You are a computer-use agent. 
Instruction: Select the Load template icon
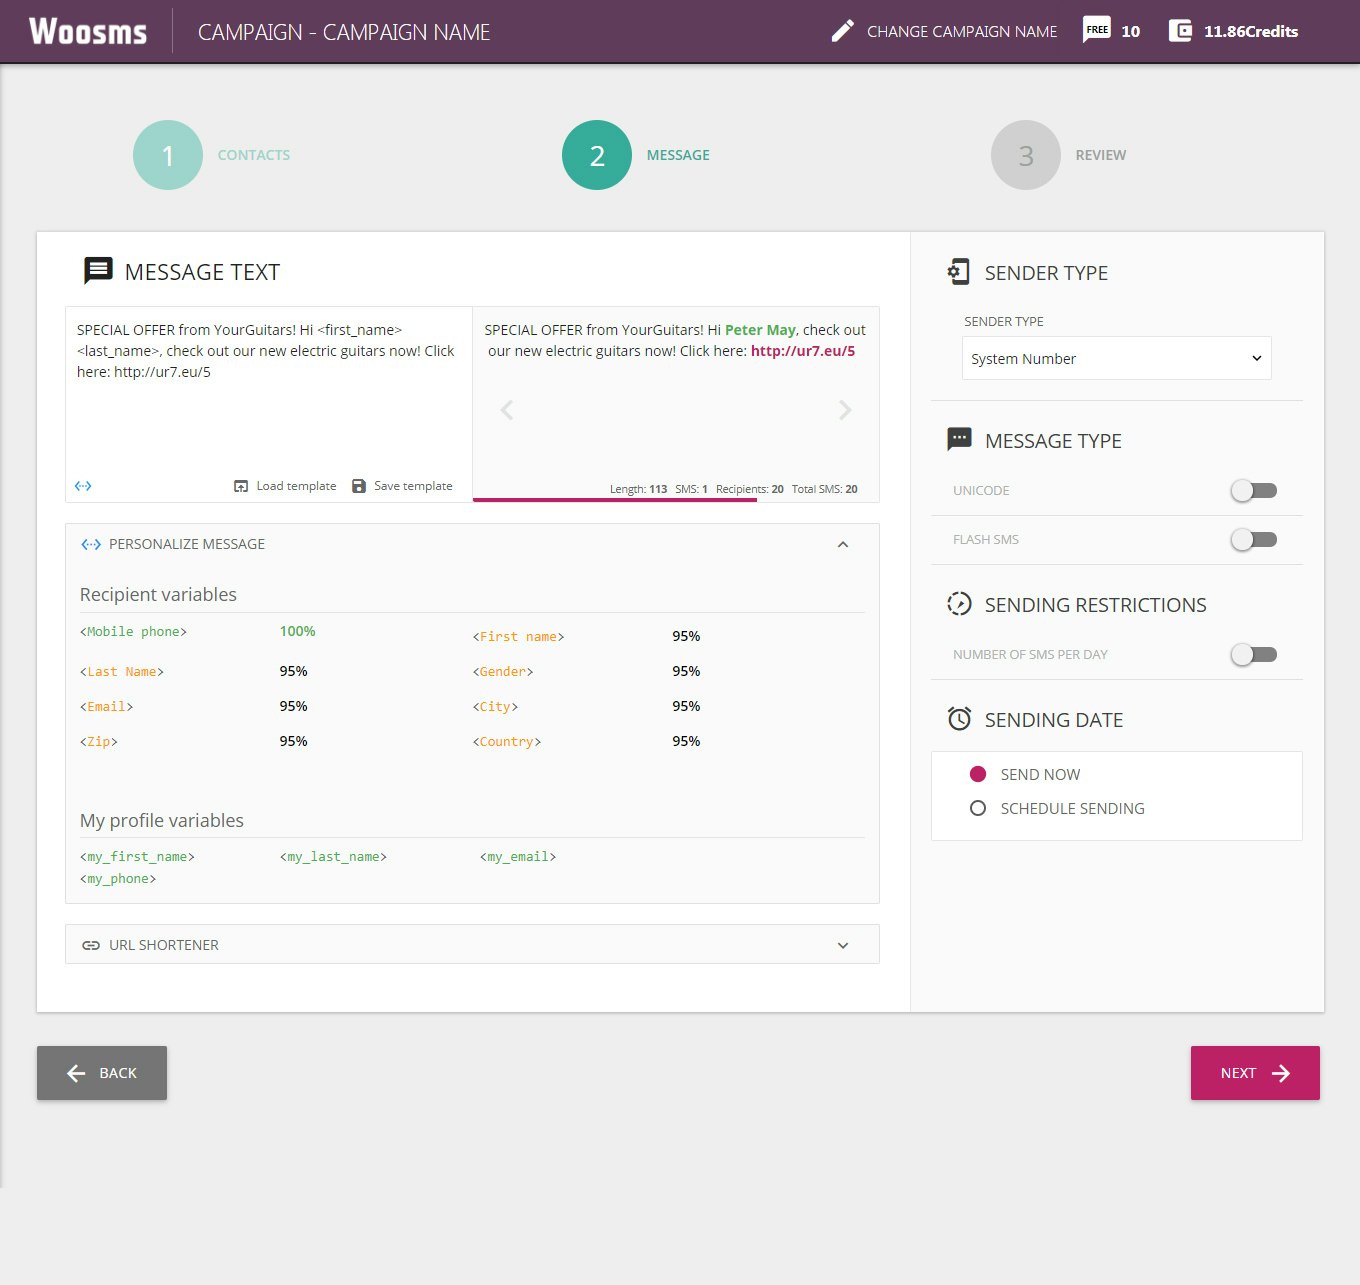pos(240,485)
